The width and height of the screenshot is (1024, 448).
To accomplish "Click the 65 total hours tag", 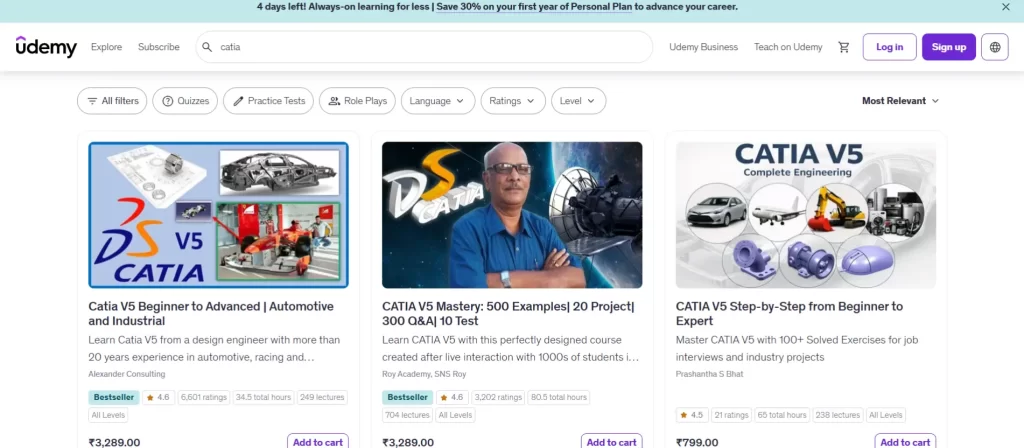I will pyautogui.click(x=782, y=415).
